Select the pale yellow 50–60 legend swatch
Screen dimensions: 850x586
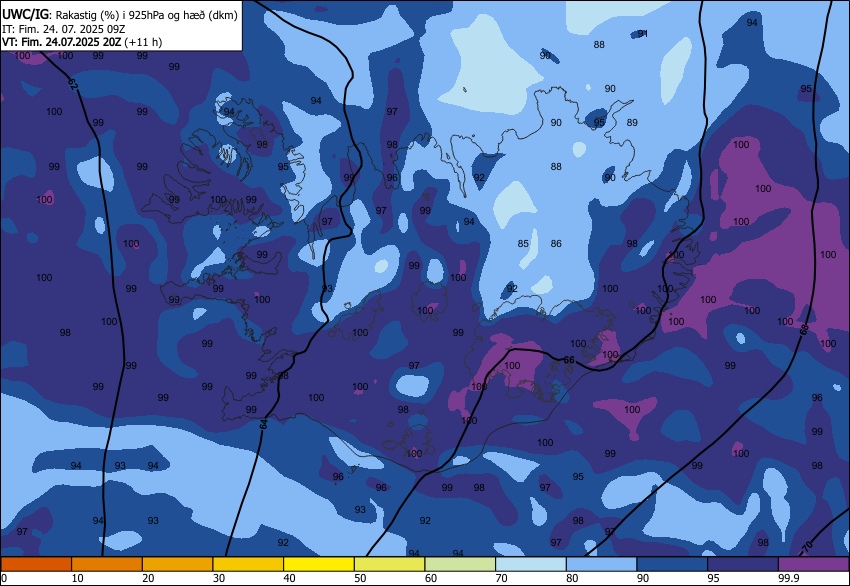coord(389,564)
